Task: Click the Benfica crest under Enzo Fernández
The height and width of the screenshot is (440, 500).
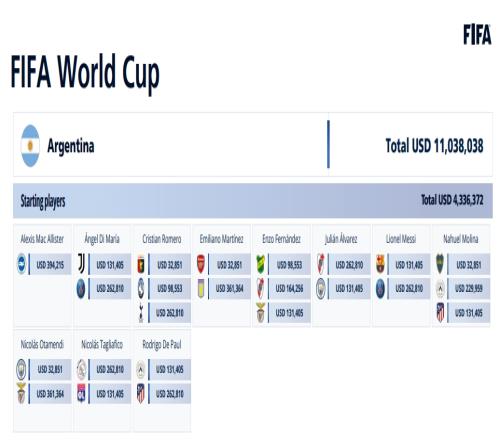Action: 261,312
